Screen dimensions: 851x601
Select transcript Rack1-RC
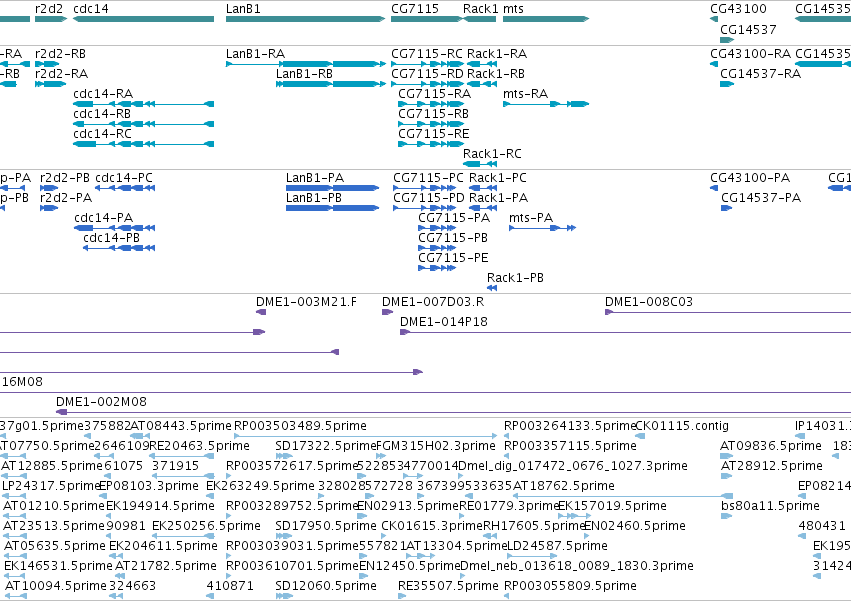[480, 164]
